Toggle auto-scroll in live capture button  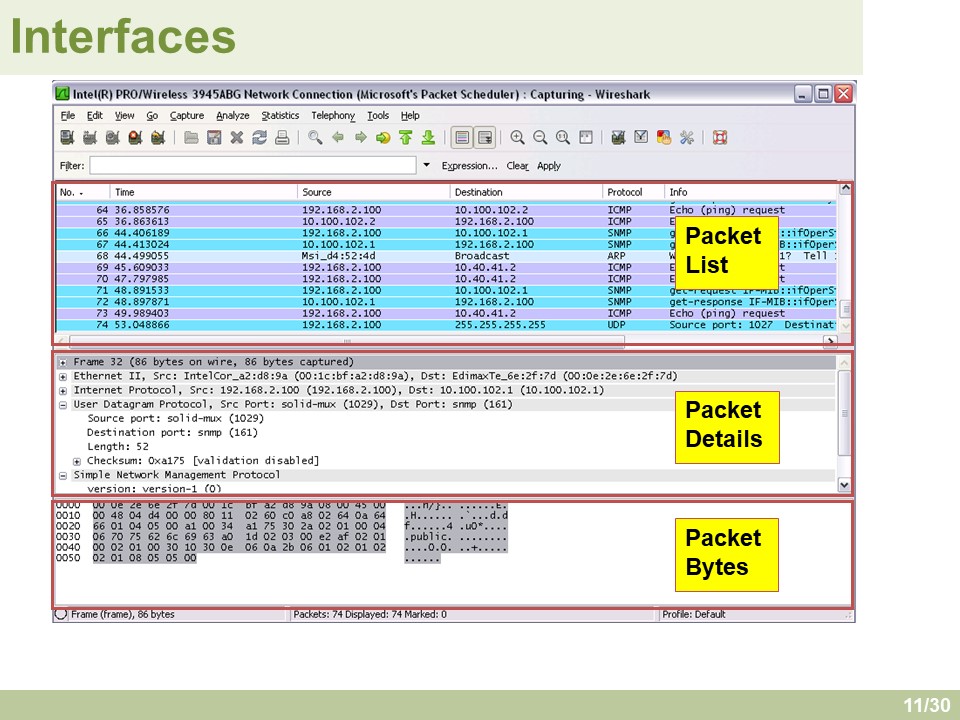(485, 138)
